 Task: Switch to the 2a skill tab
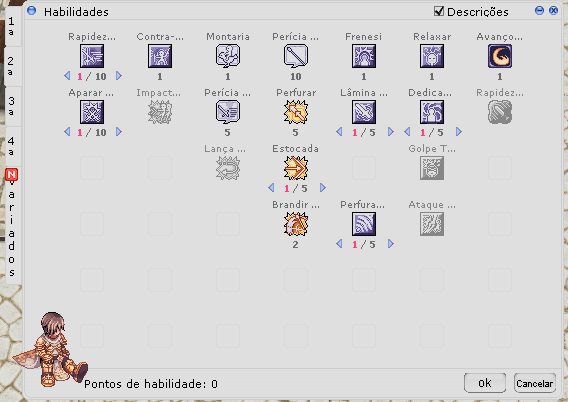[12, 66]
